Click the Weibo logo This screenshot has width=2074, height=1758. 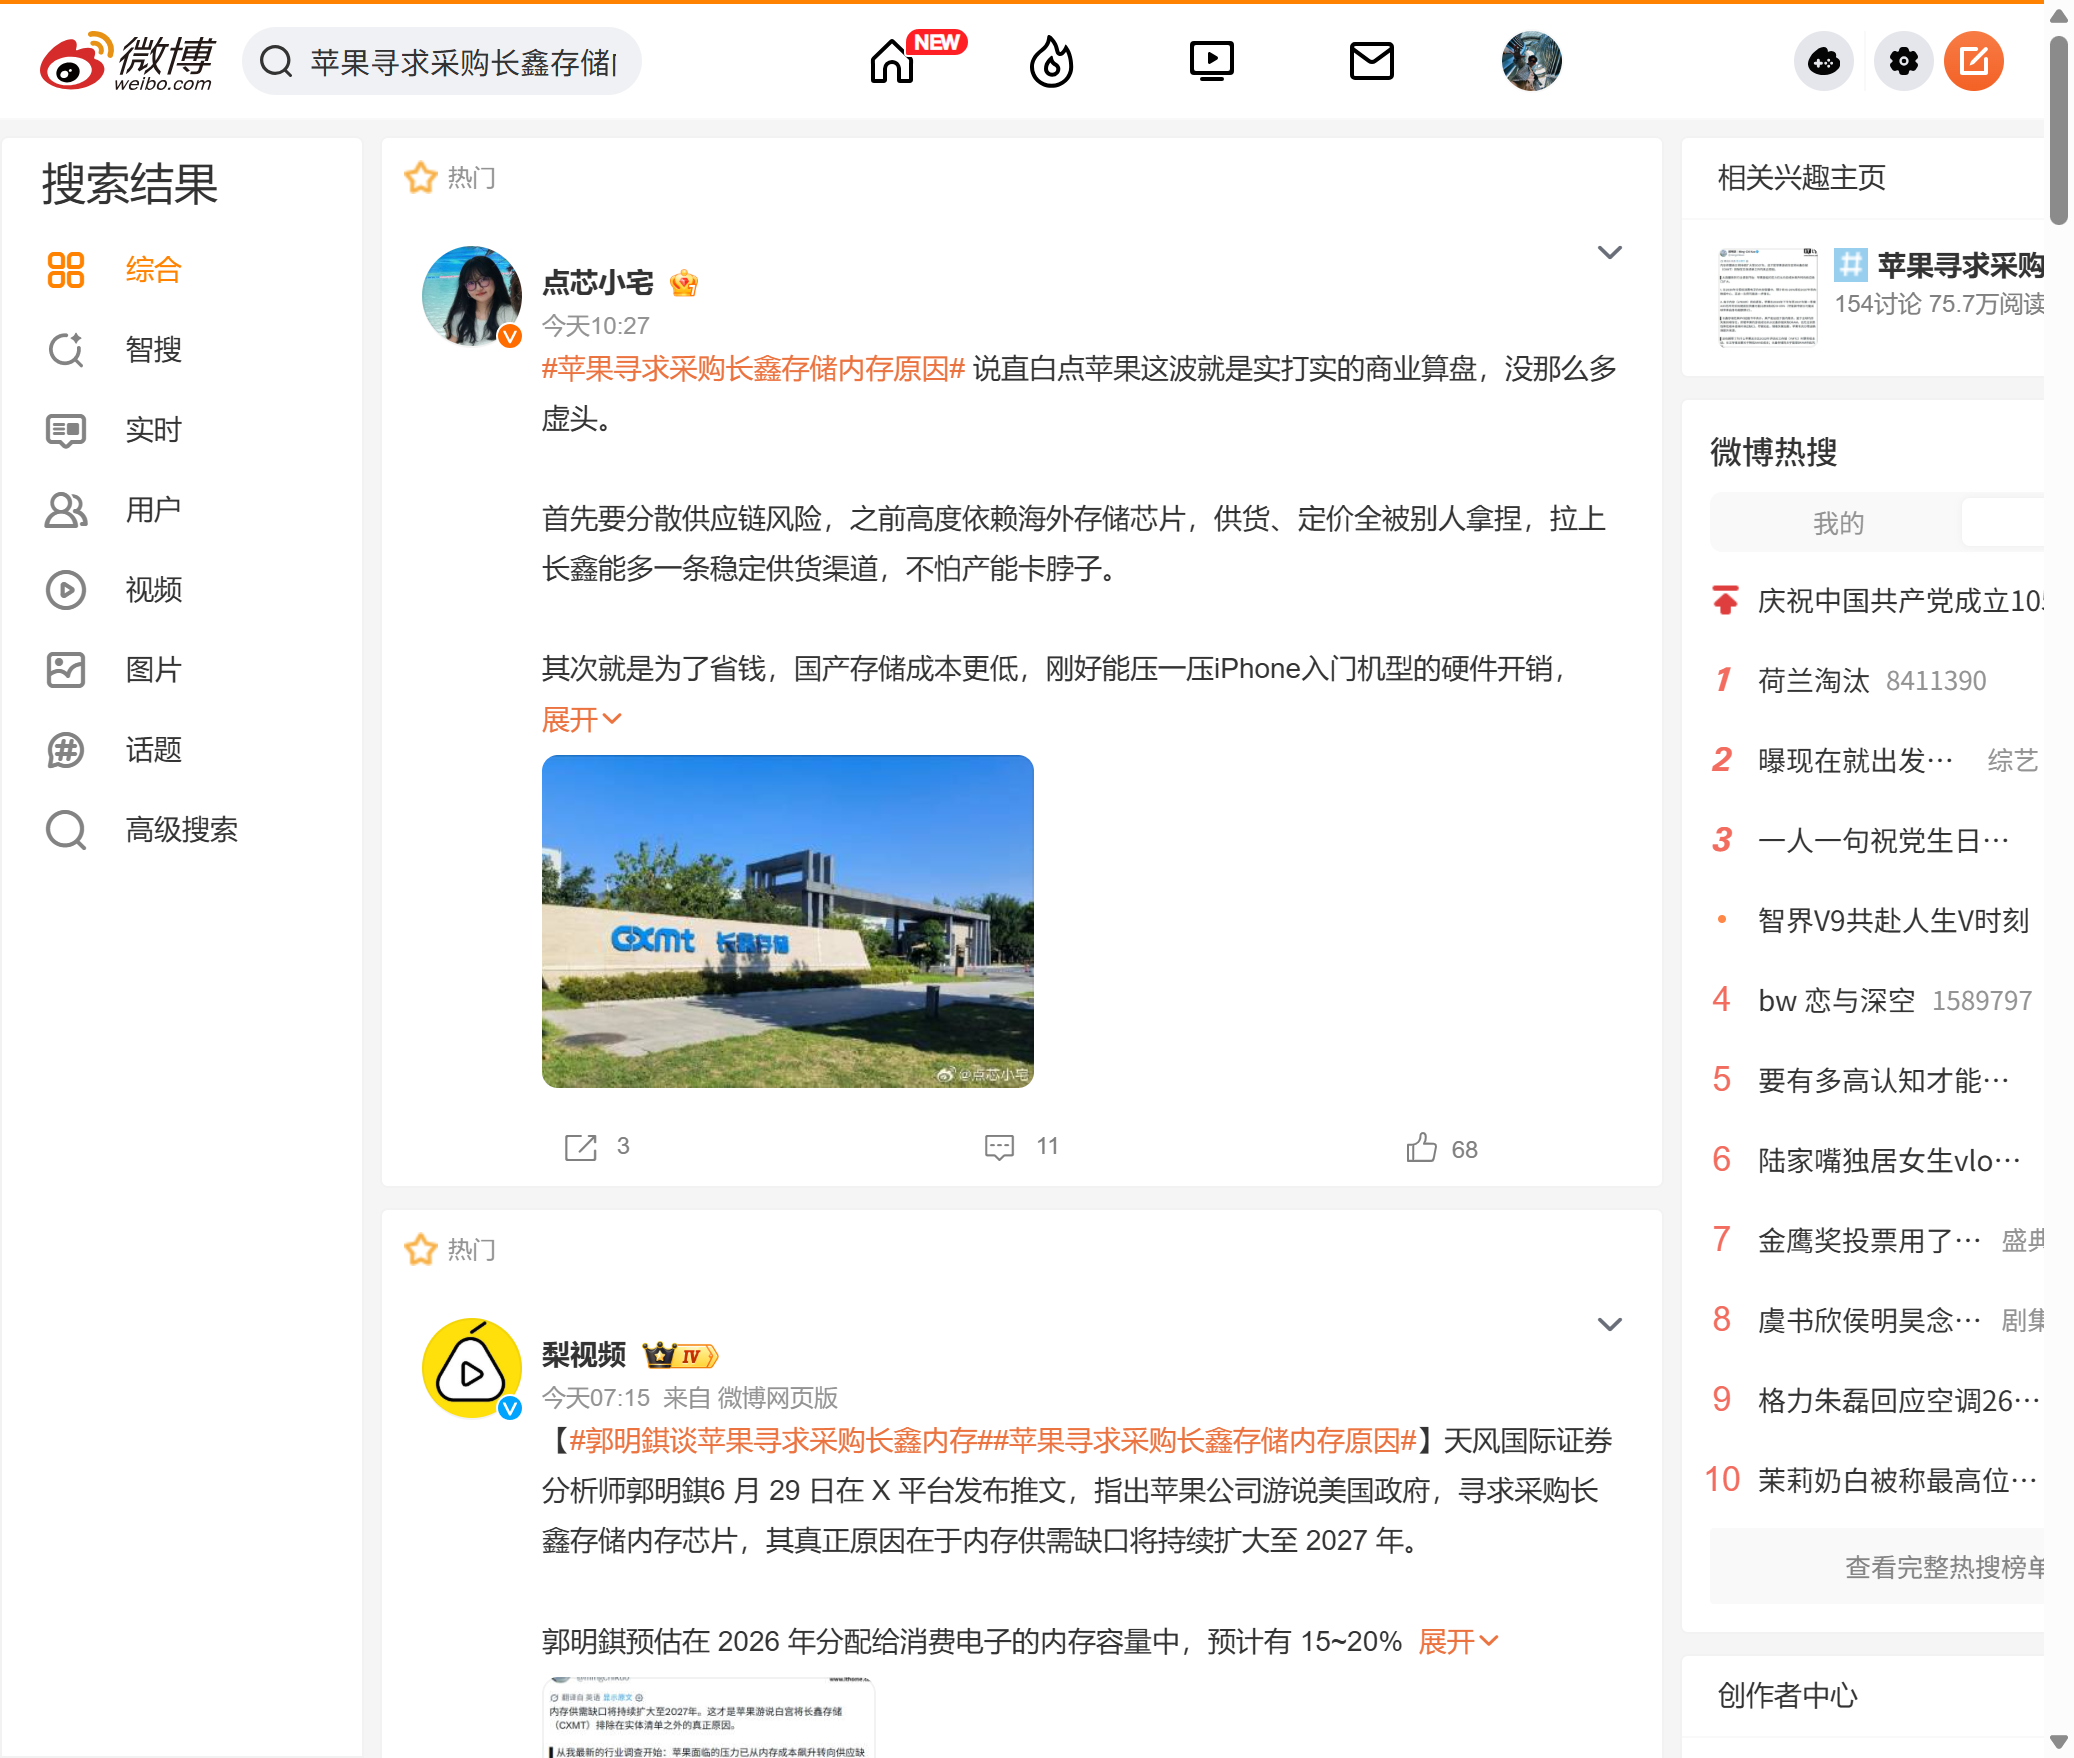click(127, 61)
